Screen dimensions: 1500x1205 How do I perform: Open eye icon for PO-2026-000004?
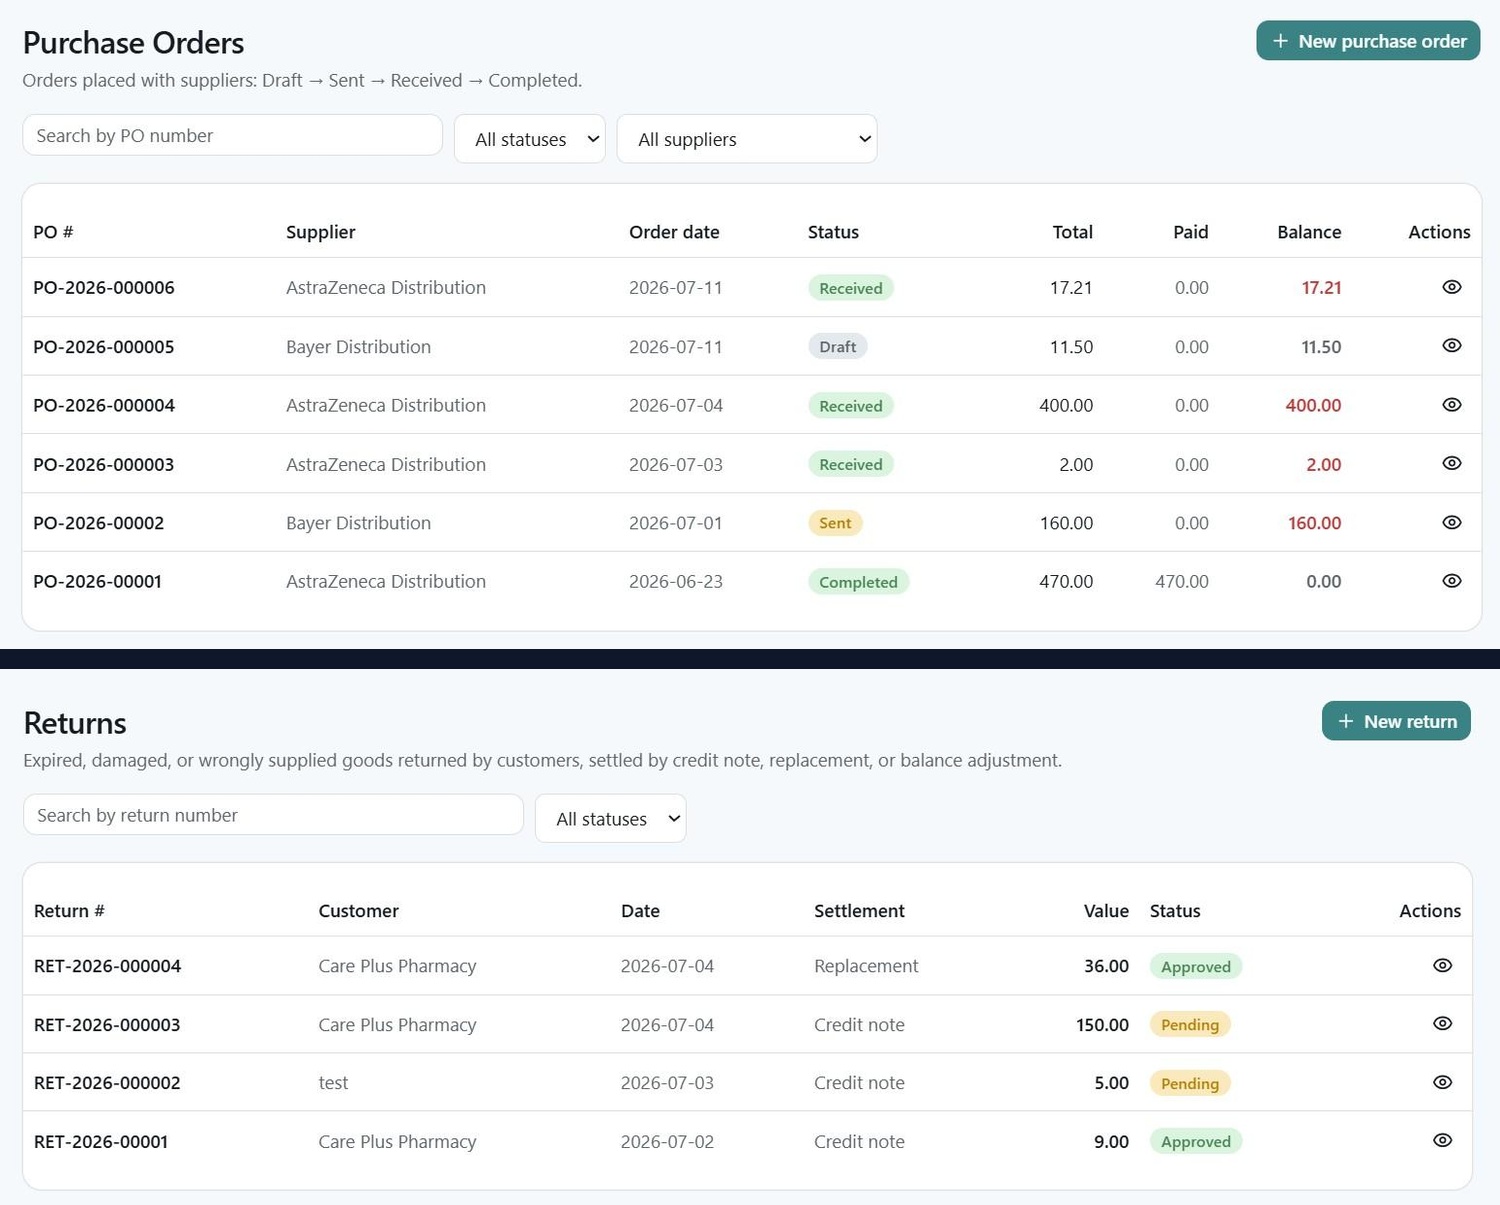coord(1452,404)
